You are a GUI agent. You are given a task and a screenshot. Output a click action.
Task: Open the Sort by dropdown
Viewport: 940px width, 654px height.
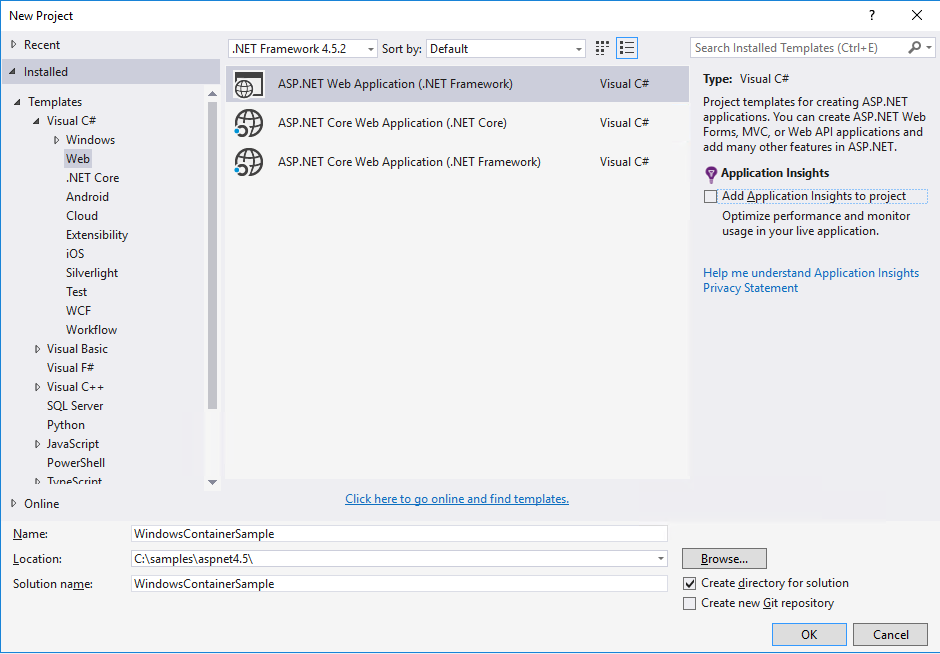pos(505,49)
